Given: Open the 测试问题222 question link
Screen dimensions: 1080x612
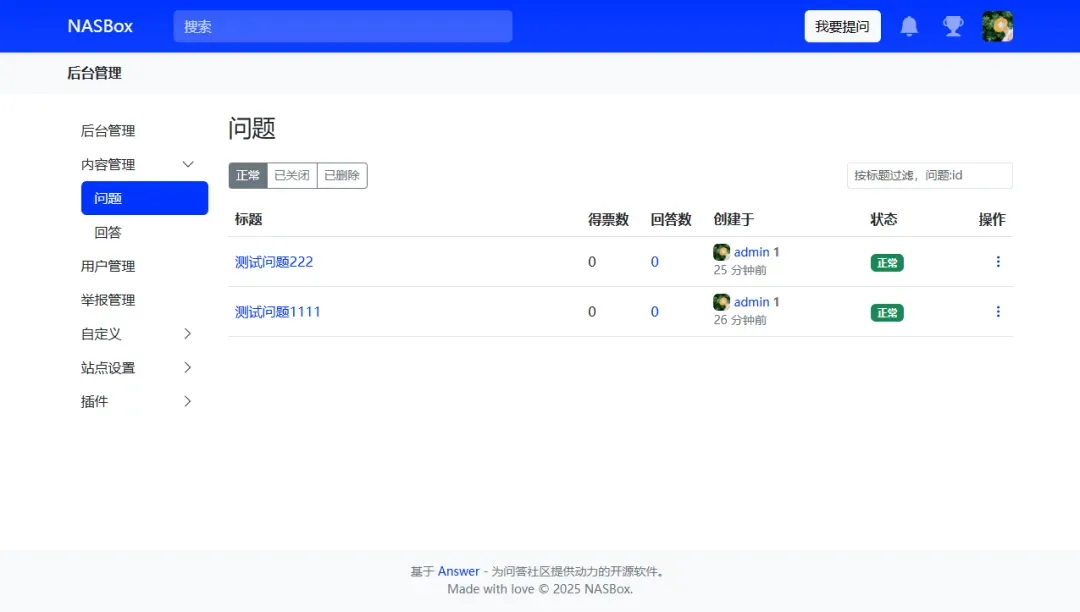Looking at the screenshot, I should pyautogui.click(x=274, y=262).
